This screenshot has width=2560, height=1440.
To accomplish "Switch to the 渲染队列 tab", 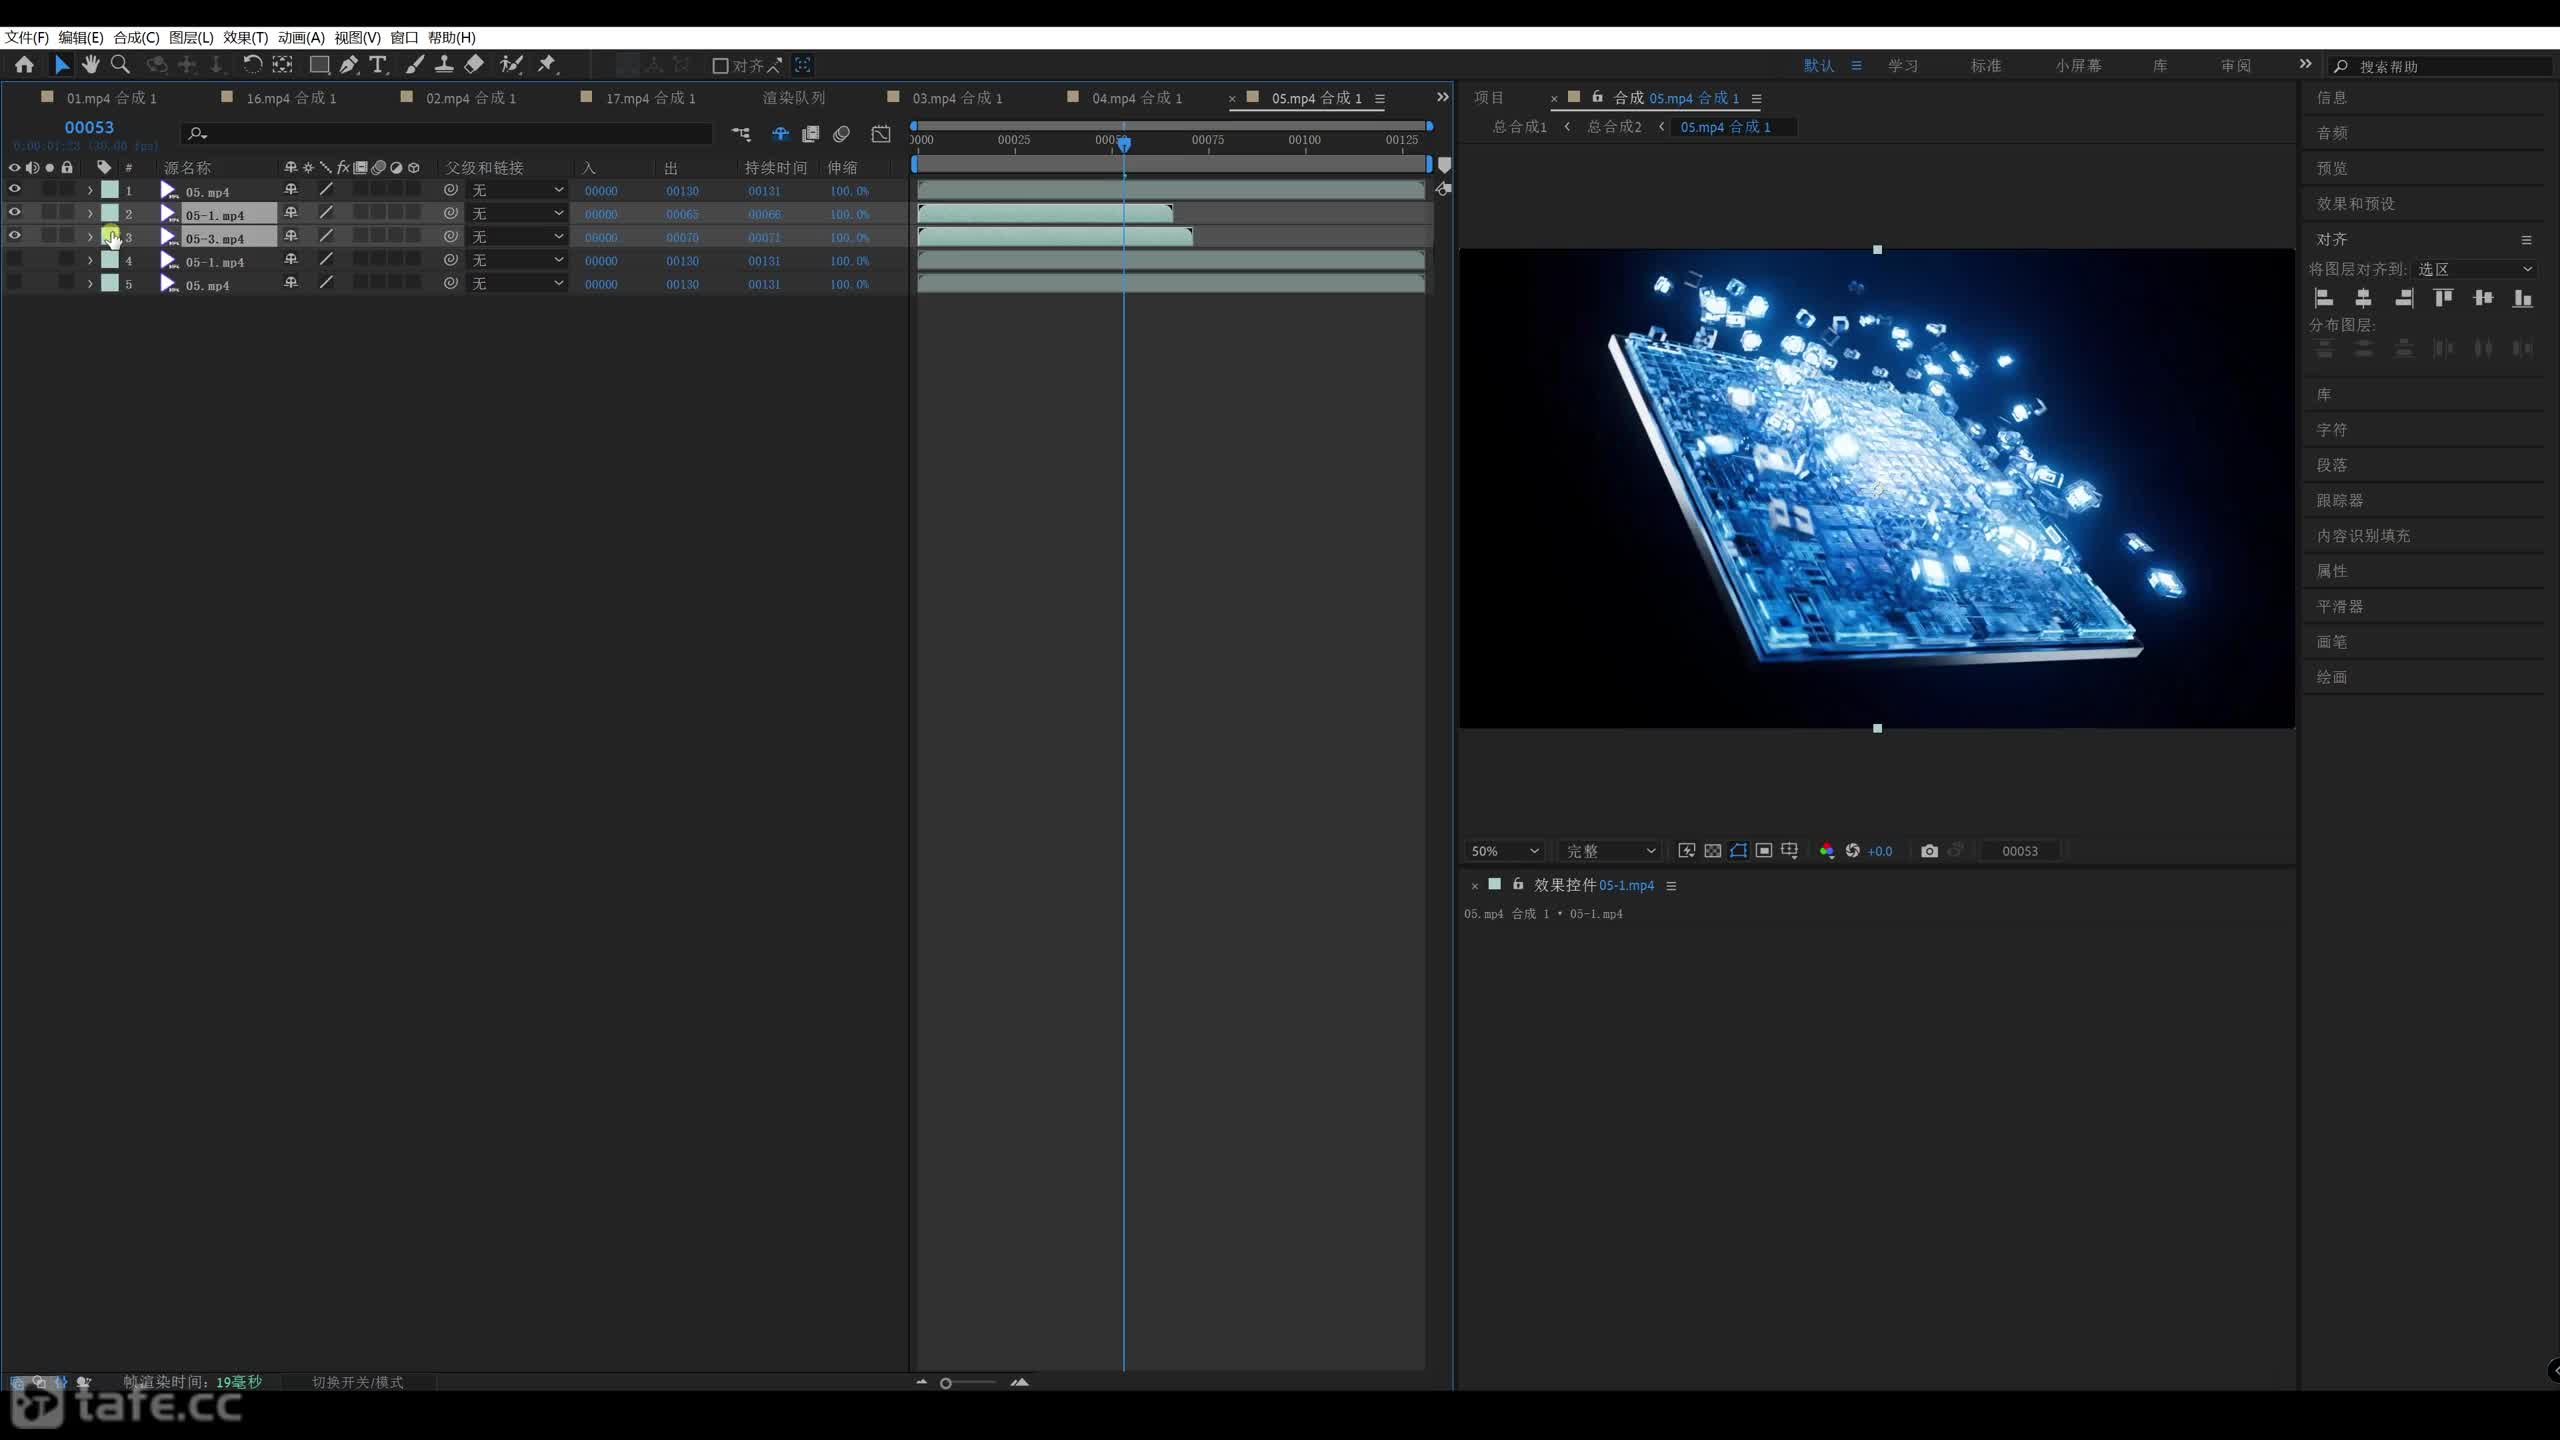I will click(794, 98).
